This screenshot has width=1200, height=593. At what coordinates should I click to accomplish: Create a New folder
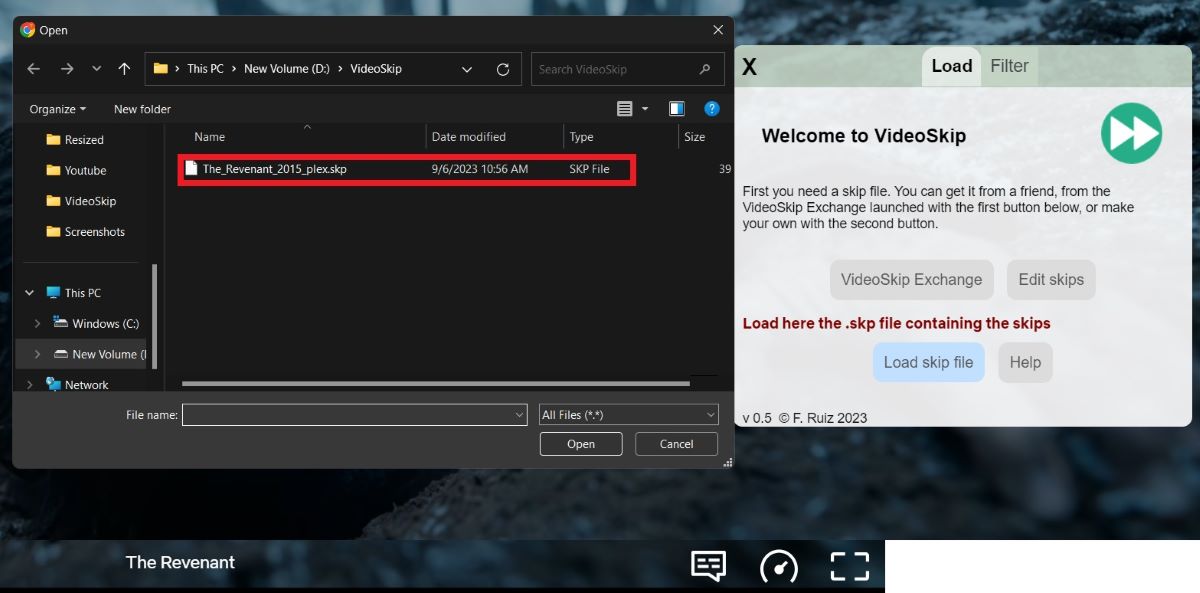142,109
